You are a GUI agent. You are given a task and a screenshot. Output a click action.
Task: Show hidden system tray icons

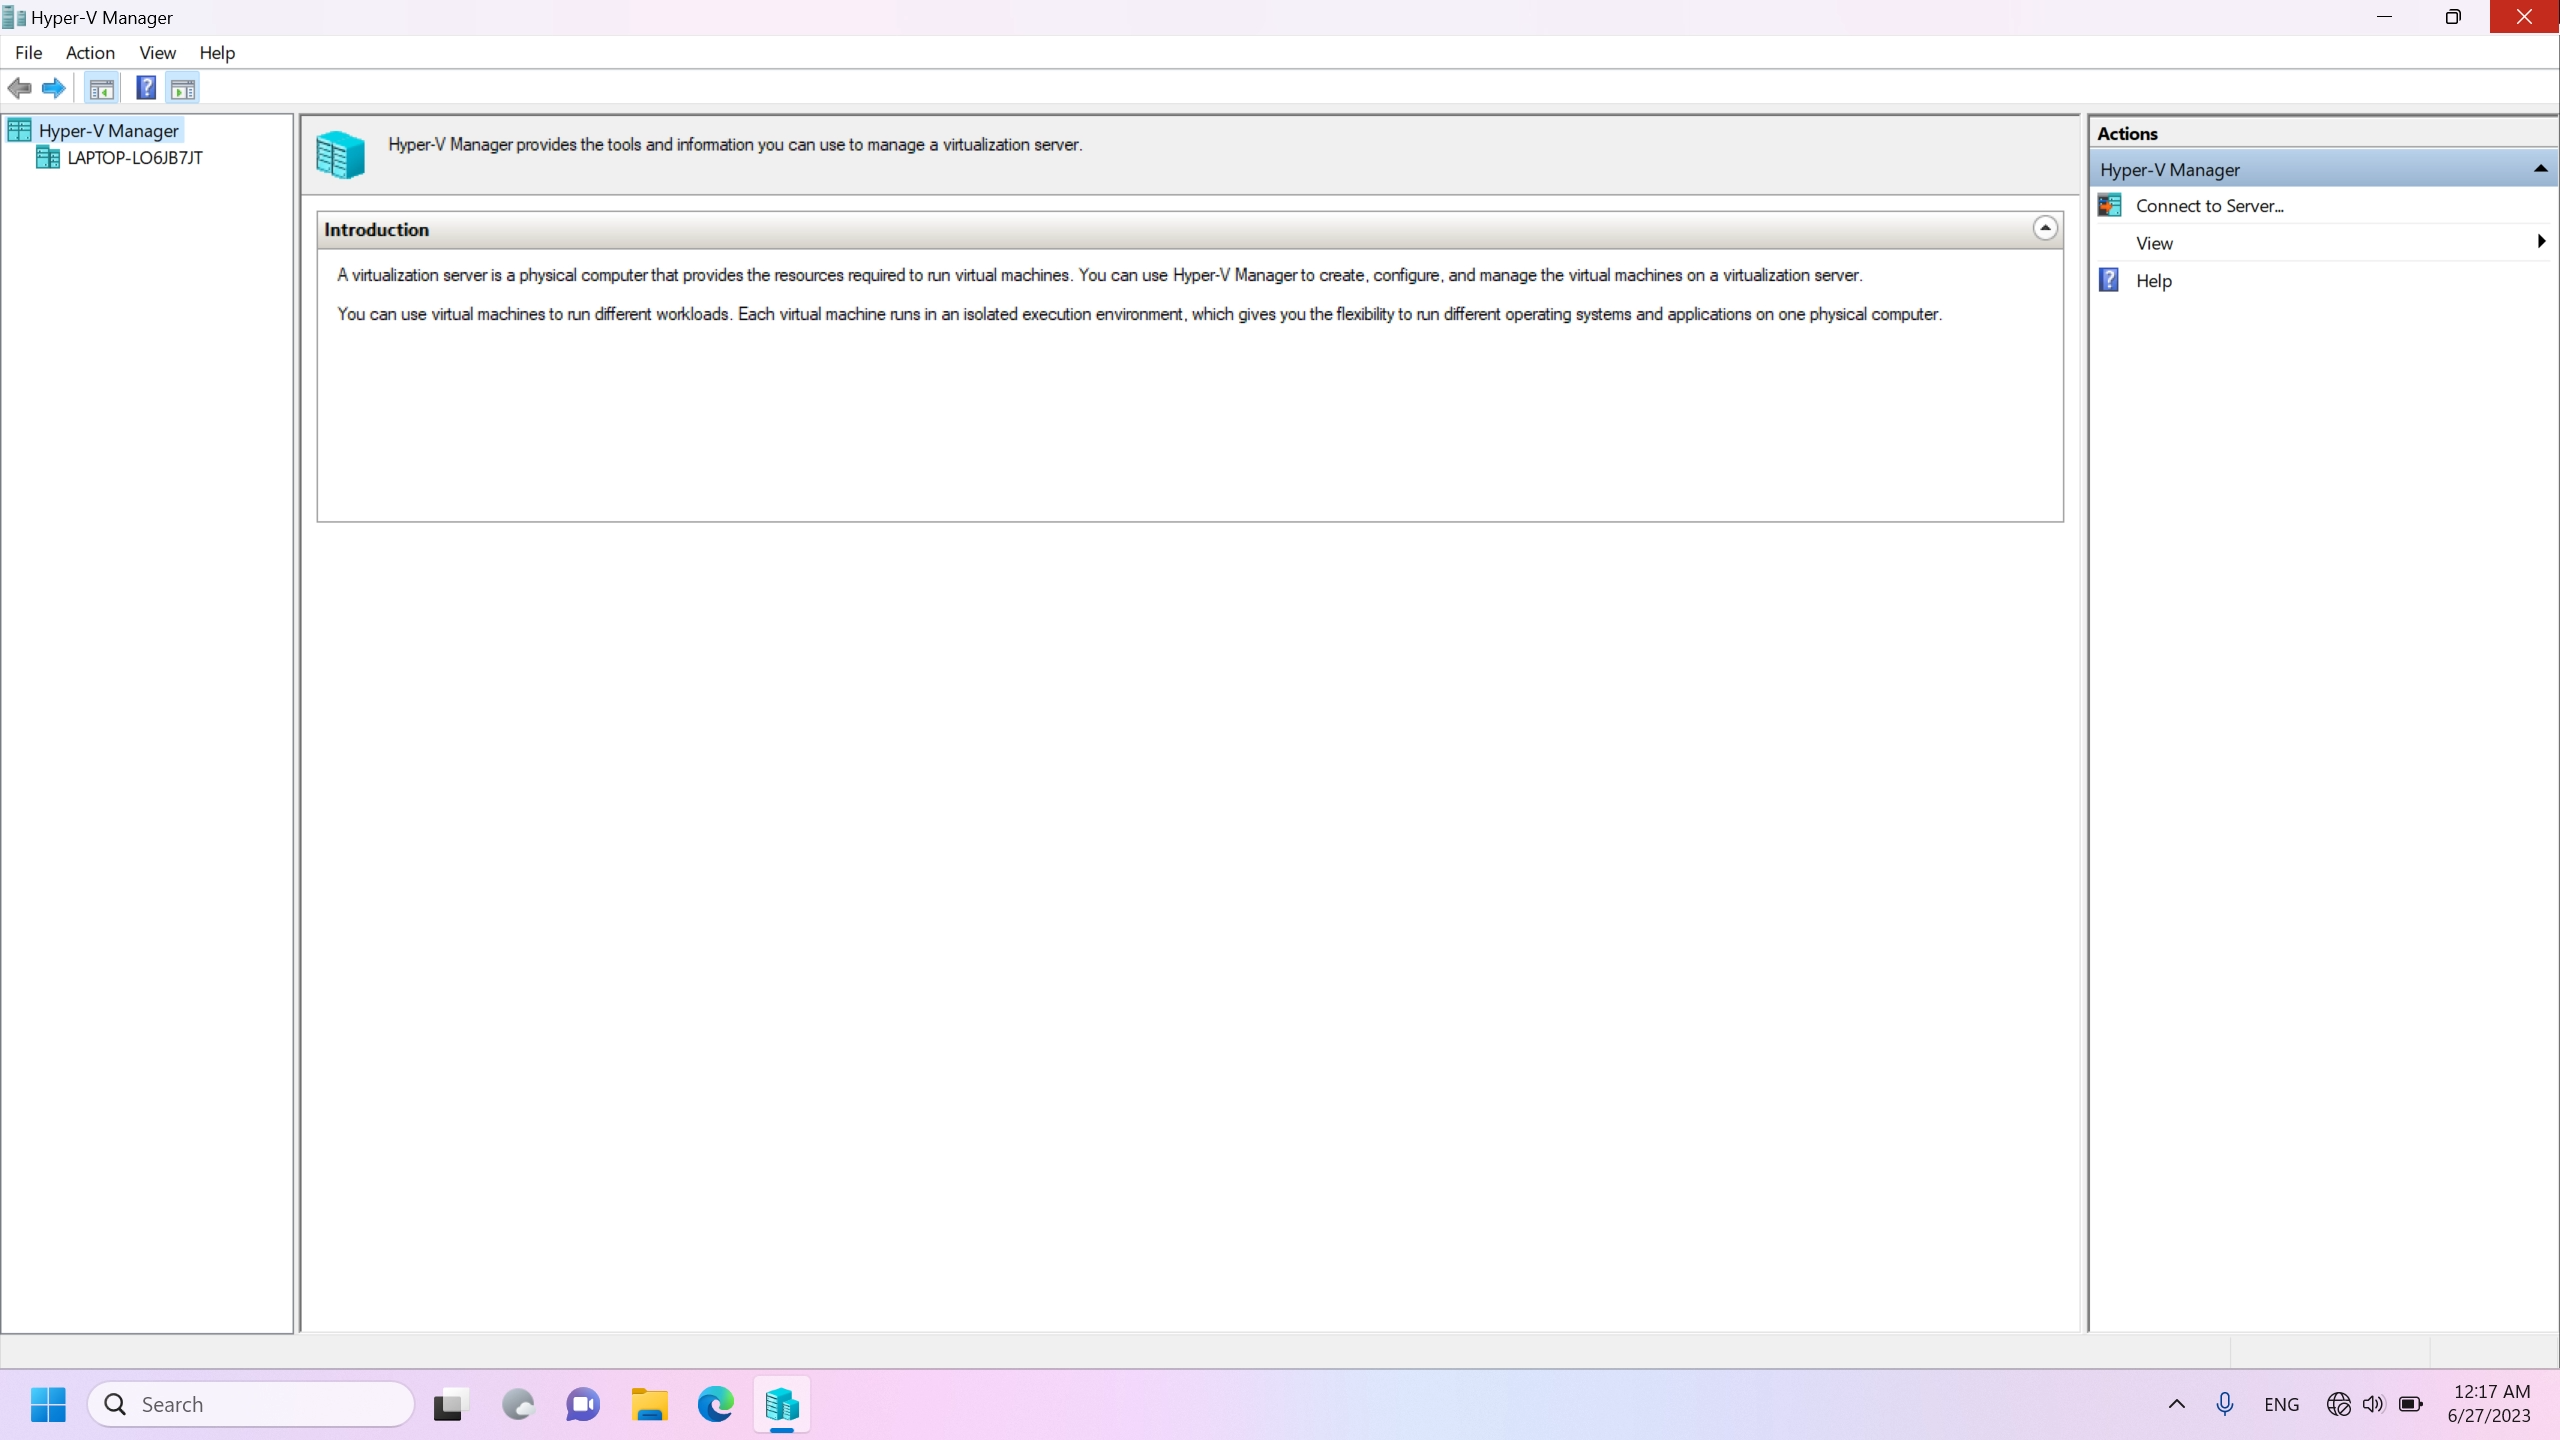point(2176,1404)
